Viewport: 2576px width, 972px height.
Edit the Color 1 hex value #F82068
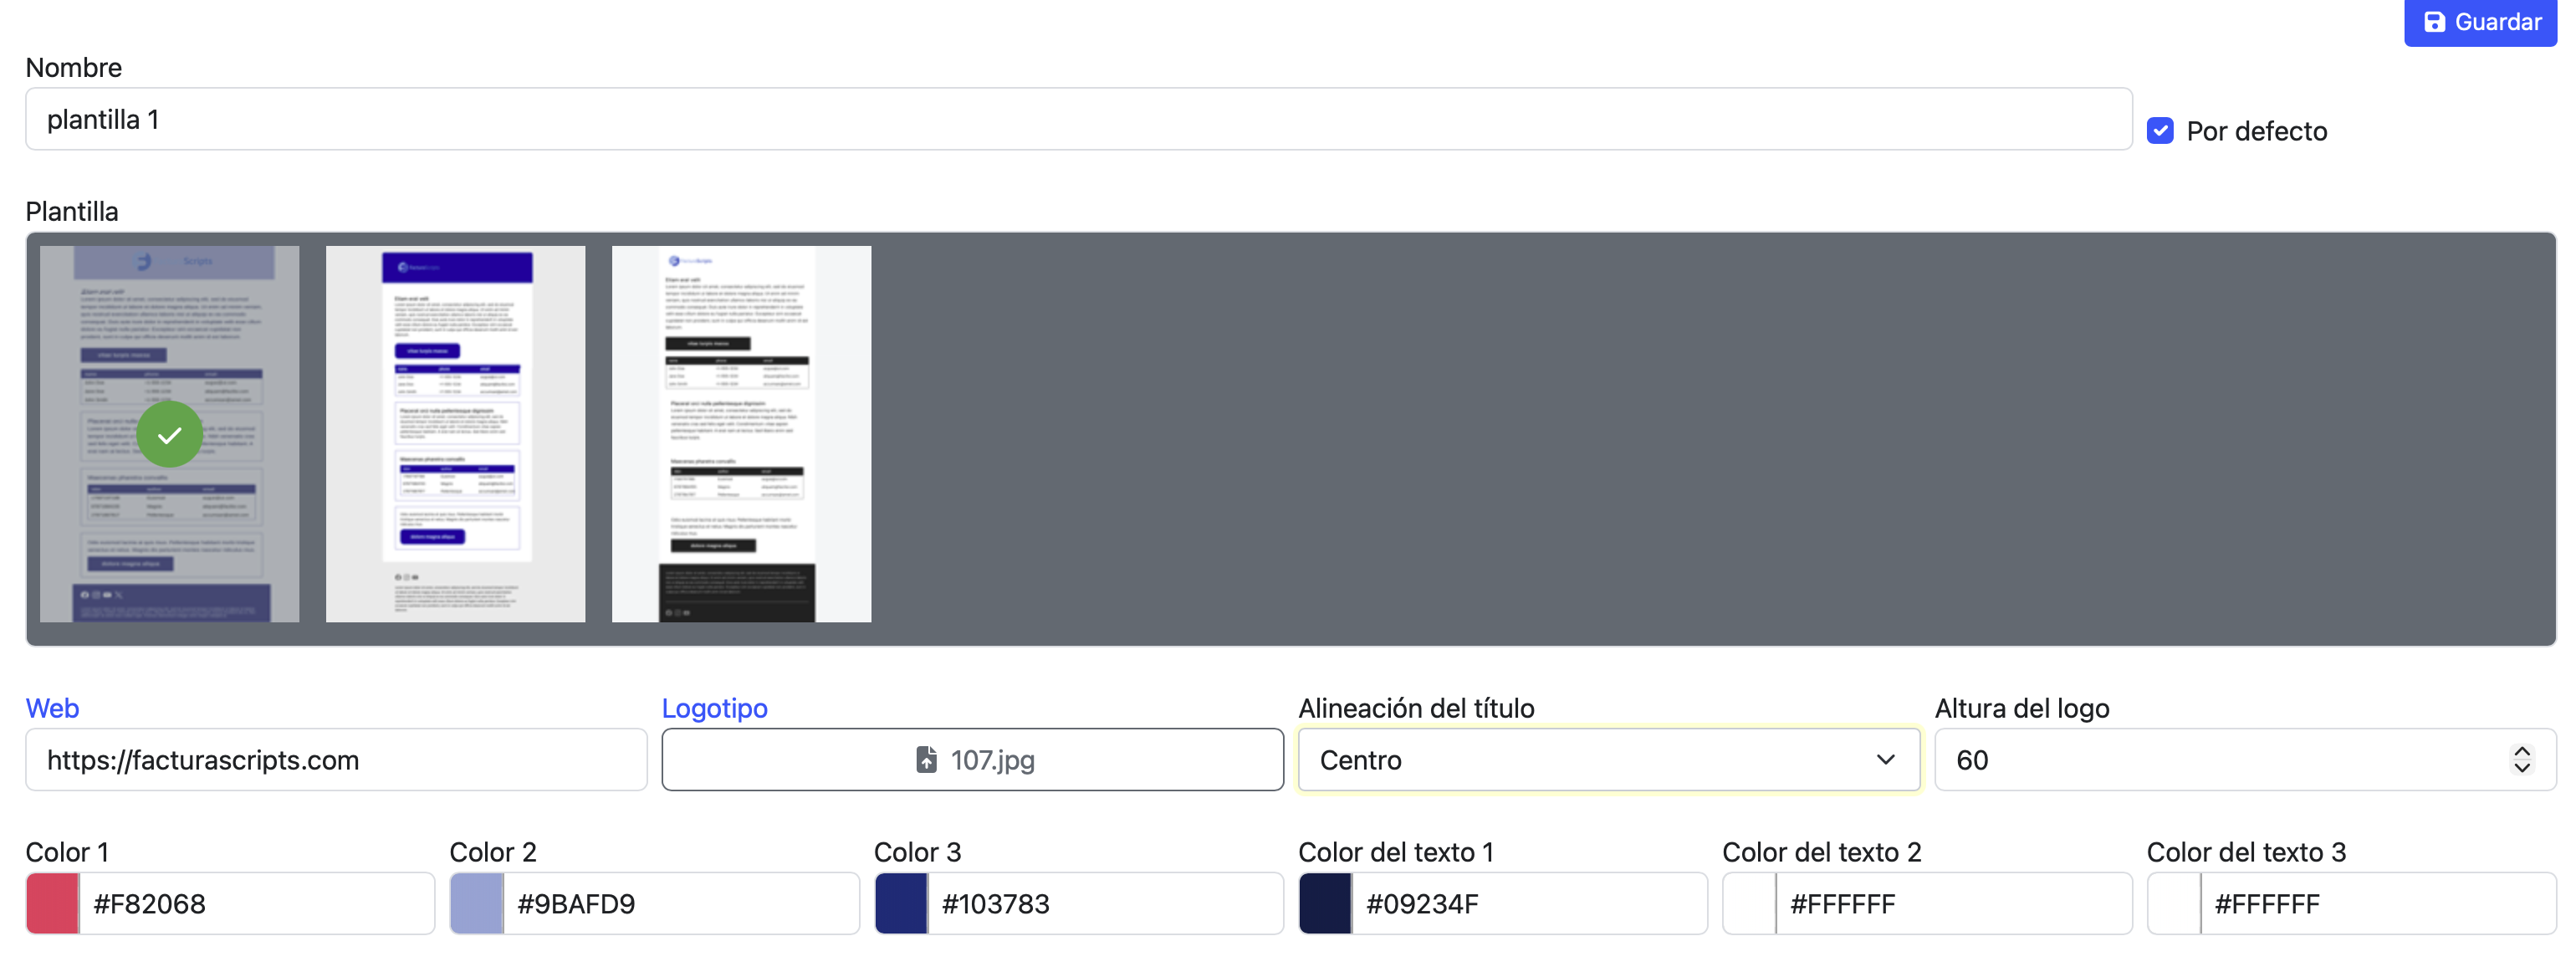[x=256, y=904]
